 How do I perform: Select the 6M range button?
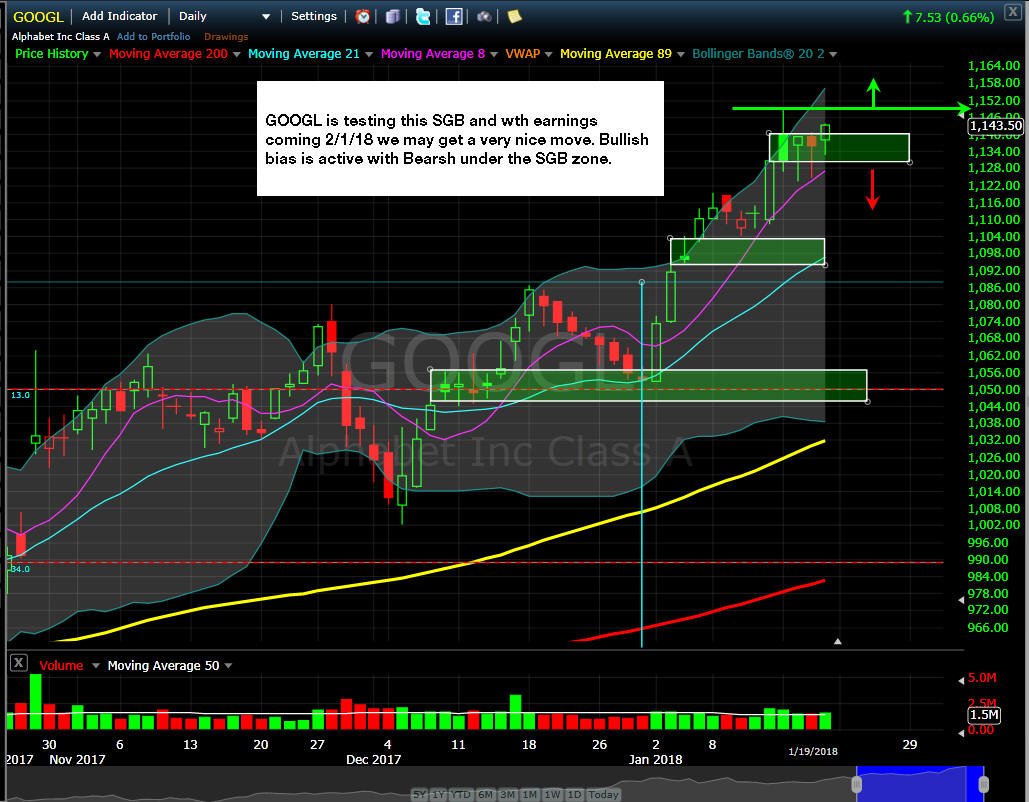coord(486,795)
